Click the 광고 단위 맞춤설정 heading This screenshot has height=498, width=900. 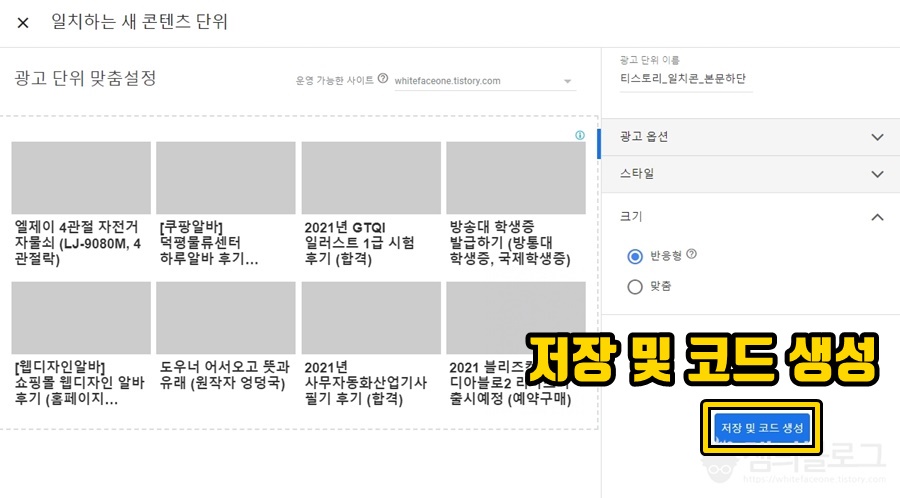85,78
